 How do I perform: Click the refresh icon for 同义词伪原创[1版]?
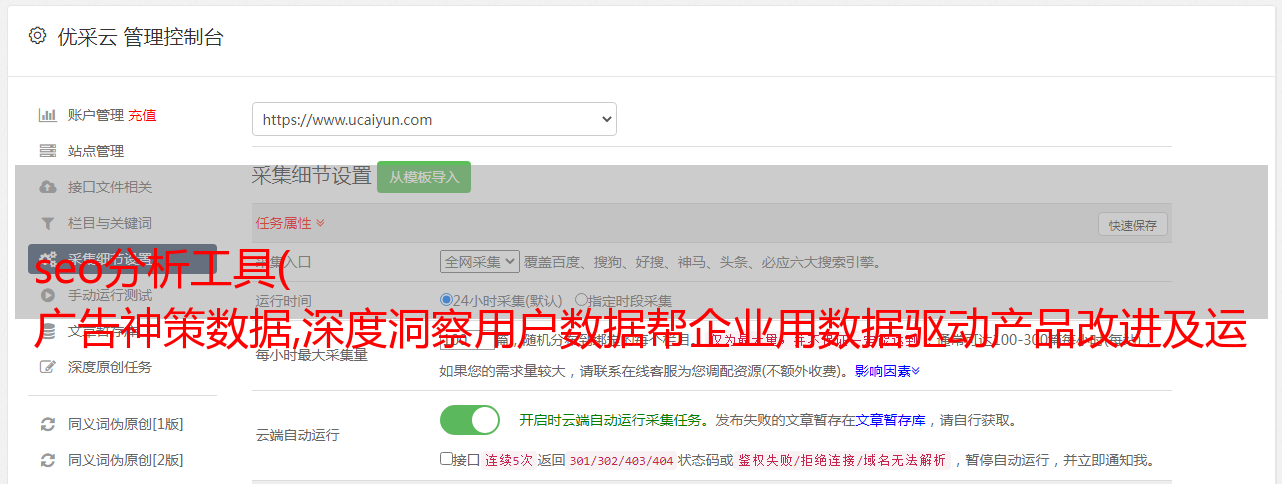tap(47, 424)
